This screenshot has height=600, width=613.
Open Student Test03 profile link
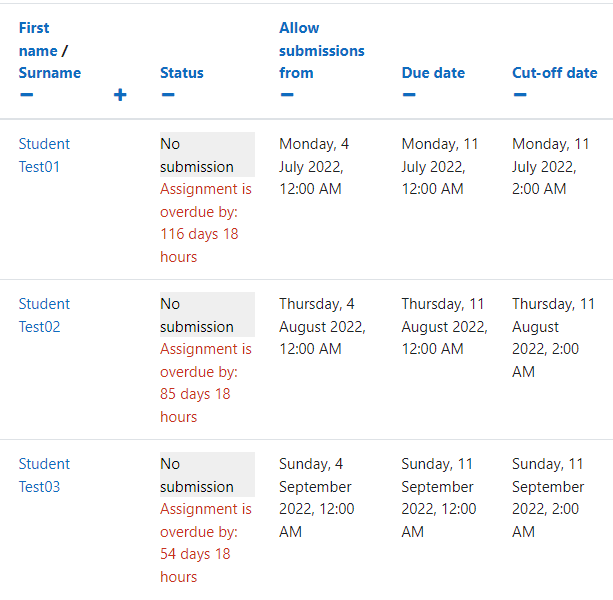pyautogui.click(x=44, y=475)
